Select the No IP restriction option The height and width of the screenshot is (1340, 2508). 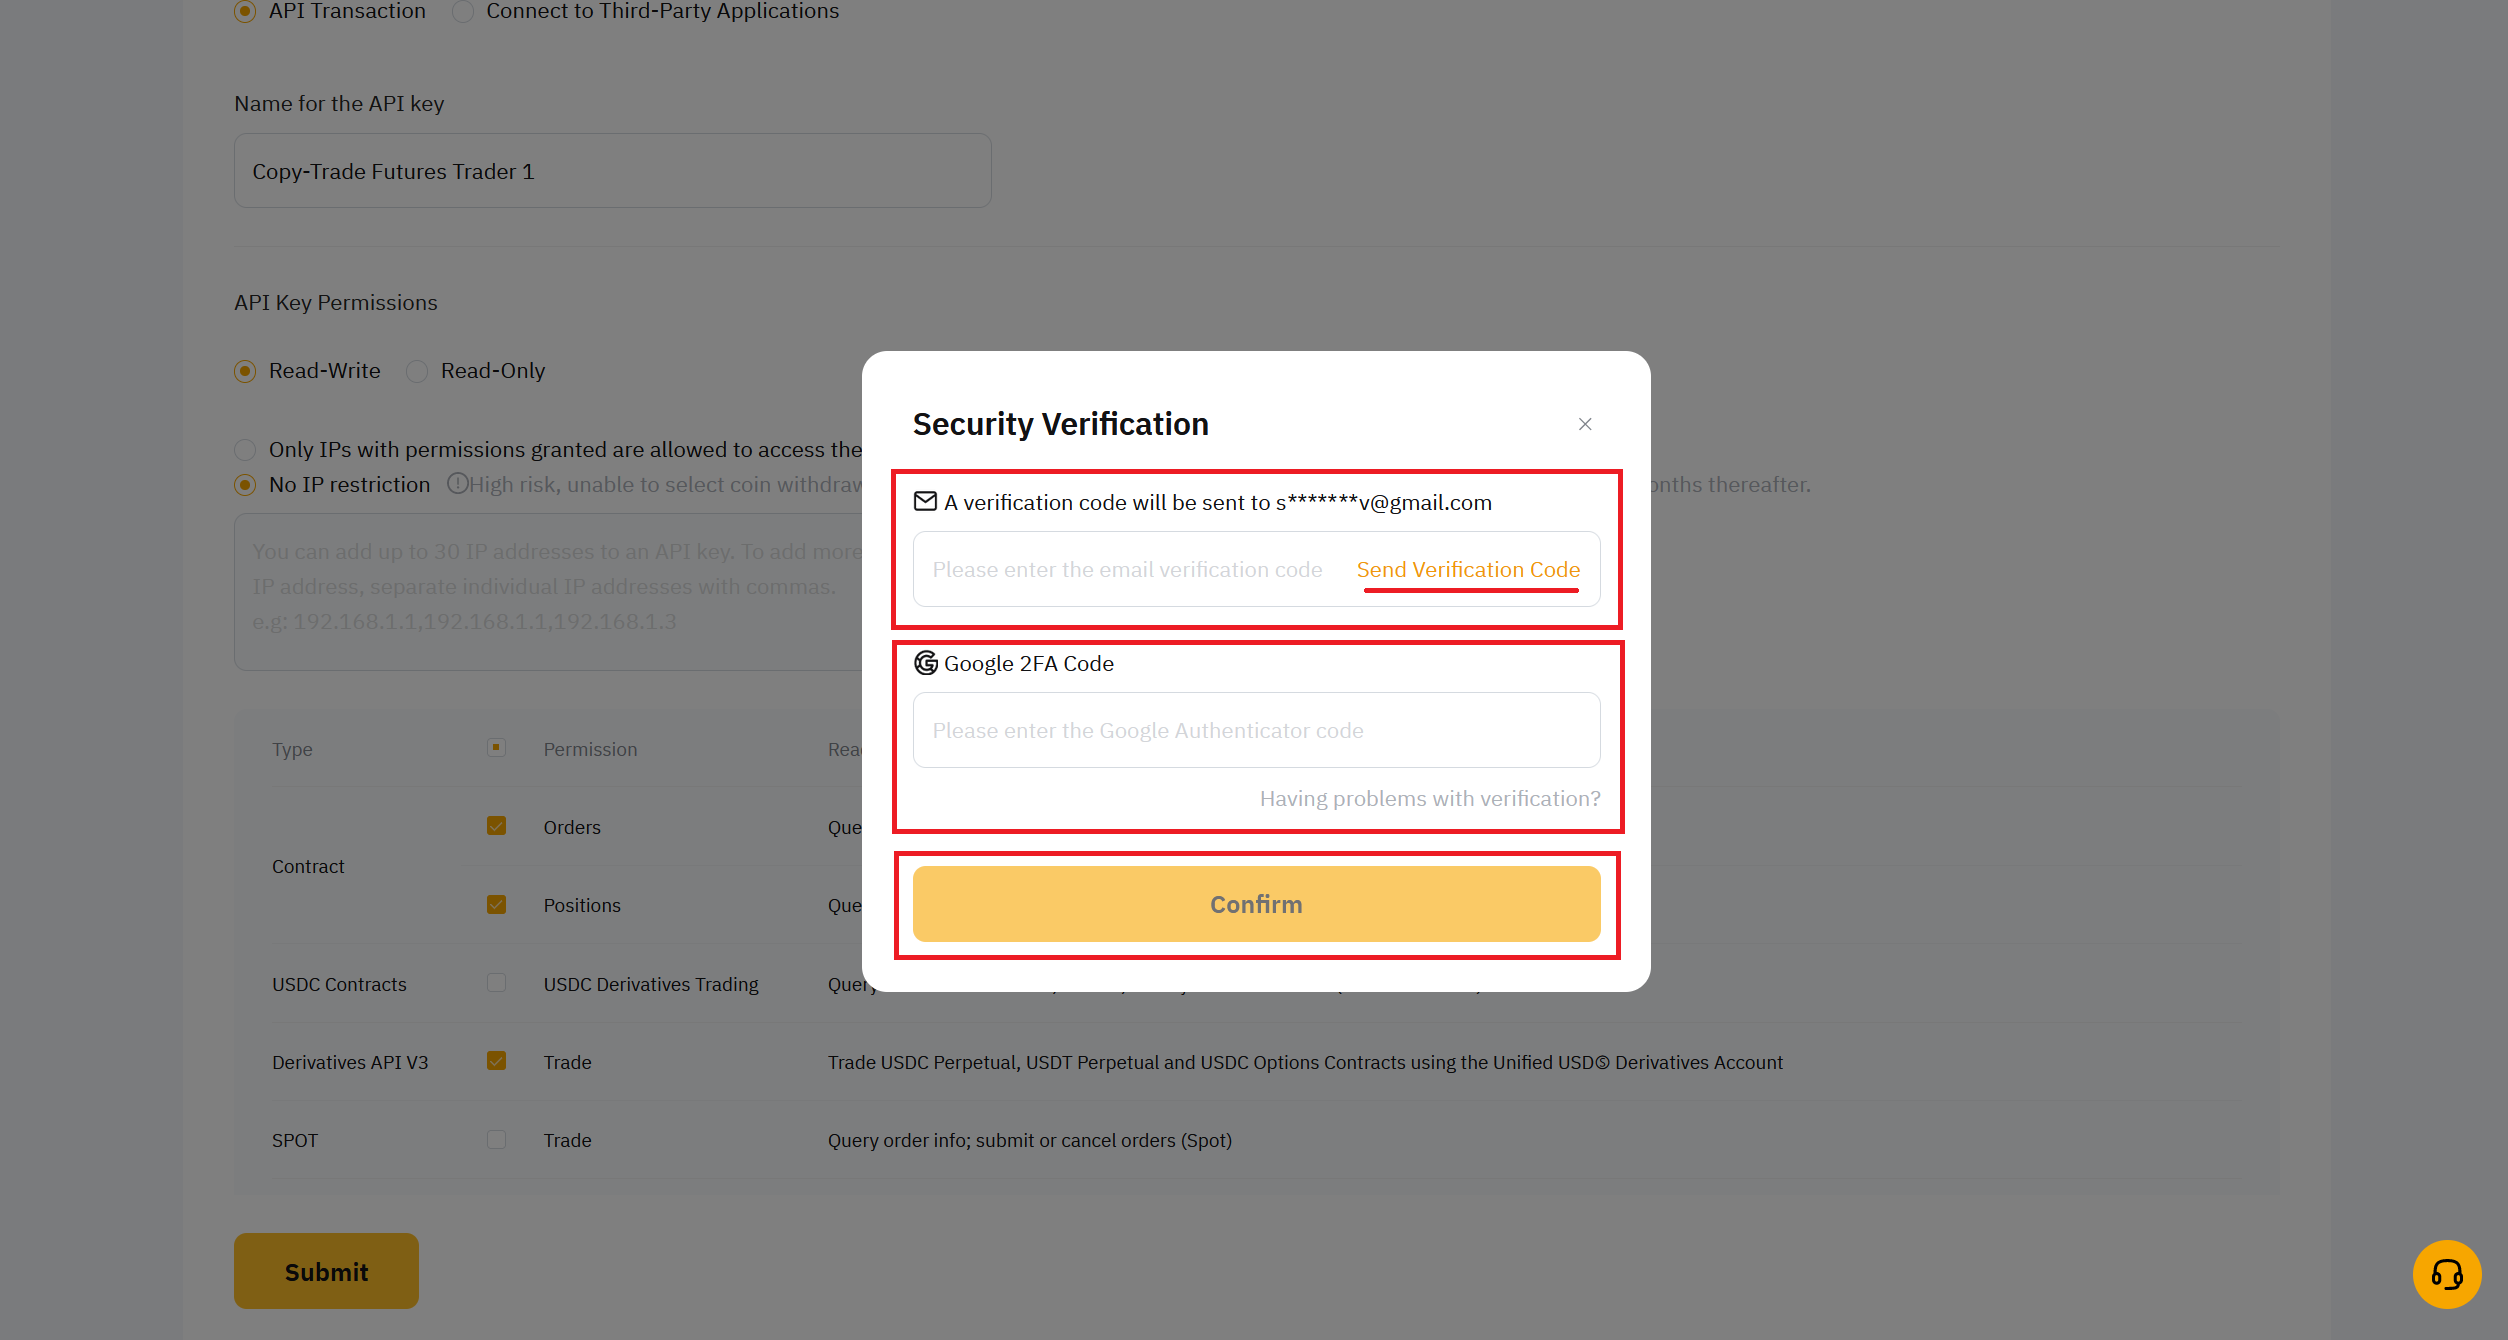[x=245, y=485]
